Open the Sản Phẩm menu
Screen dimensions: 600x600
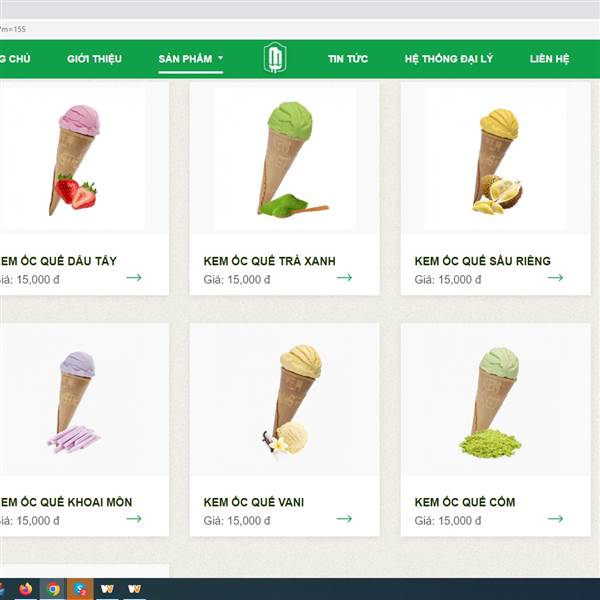tap(185, 59)
